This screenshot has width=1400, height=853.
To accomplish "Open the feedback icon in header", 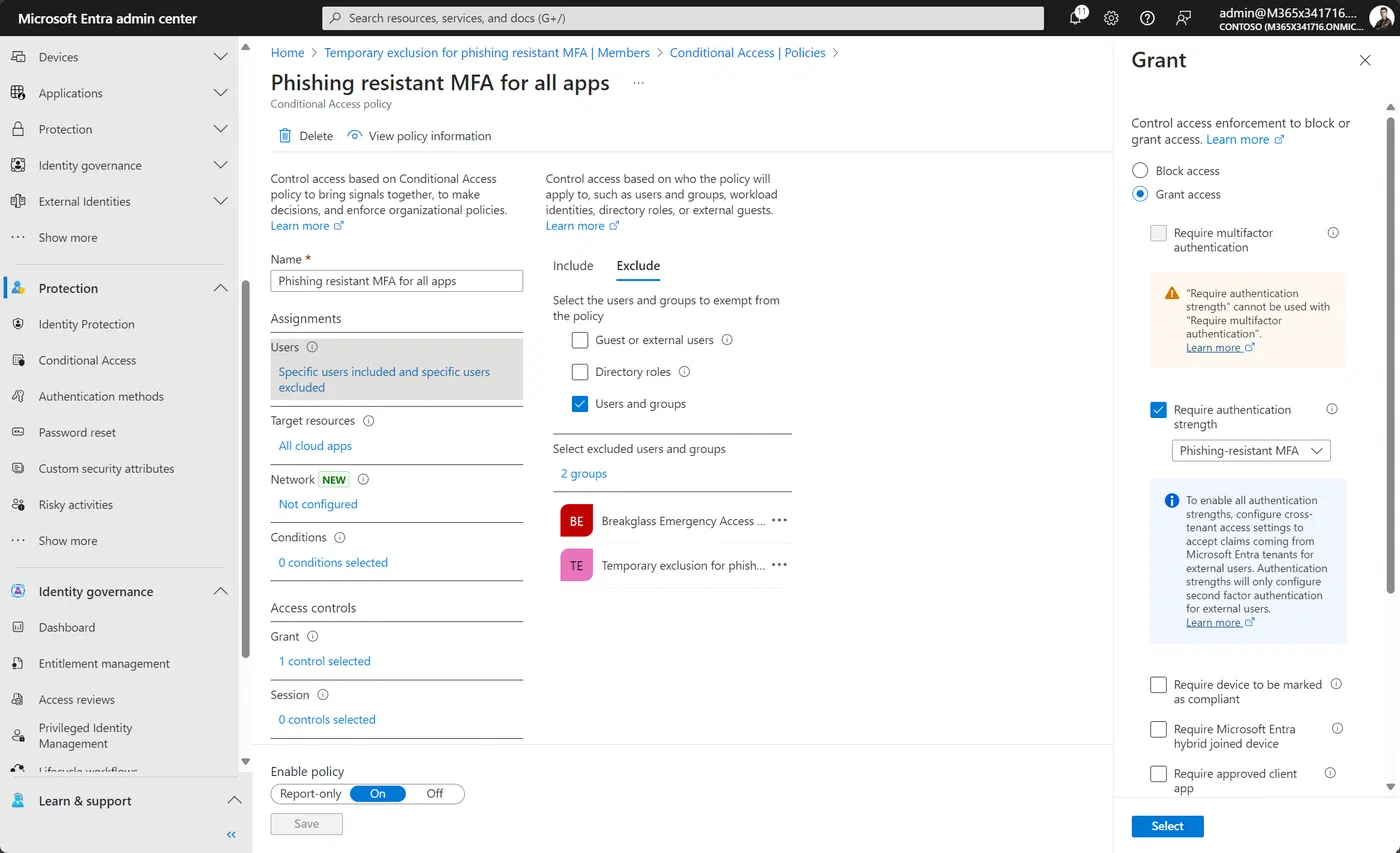I will point(1184,18).
